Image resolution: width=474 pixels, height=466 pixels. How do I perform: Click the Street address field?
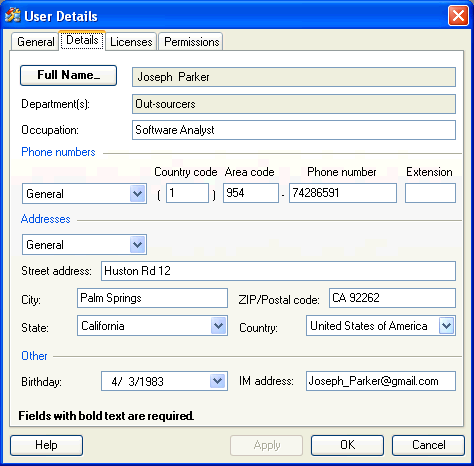278,271
